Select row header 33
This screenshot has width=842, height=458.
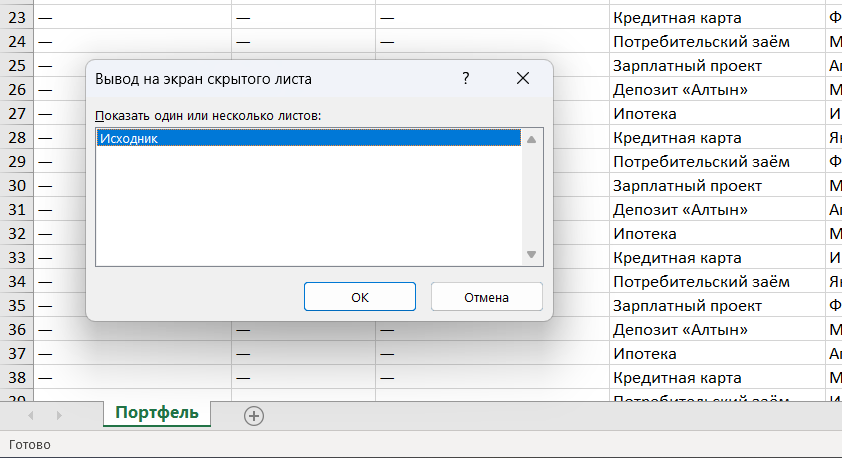click(x=17, y=258)
